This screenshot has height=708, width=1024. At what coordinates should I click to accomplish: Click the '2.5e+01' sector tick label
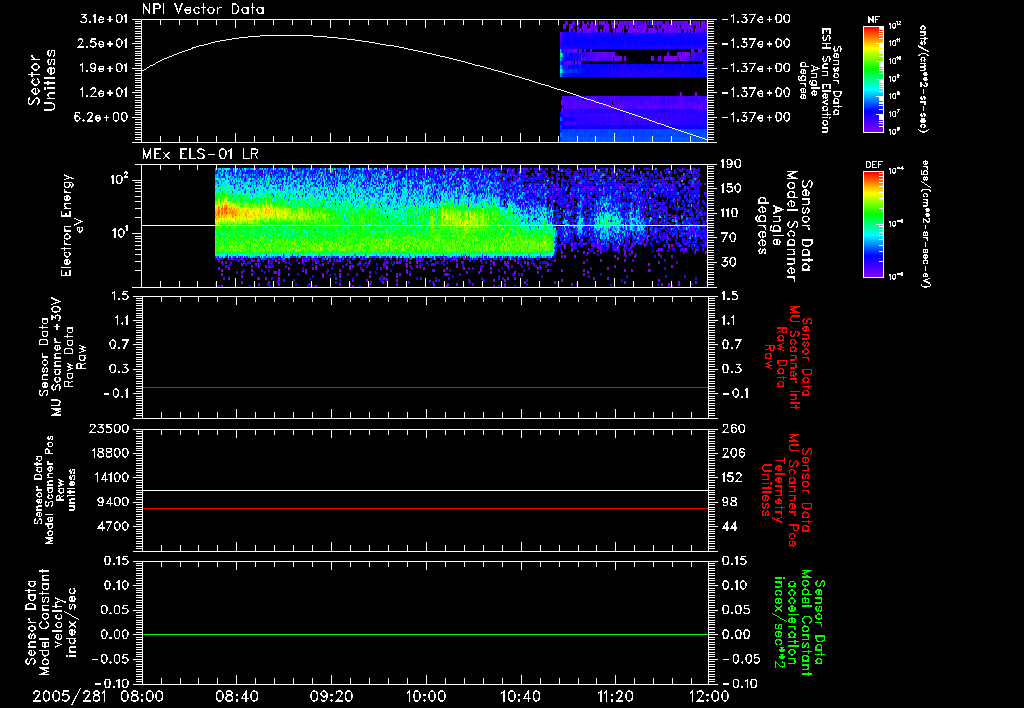[x=104, y=43]
